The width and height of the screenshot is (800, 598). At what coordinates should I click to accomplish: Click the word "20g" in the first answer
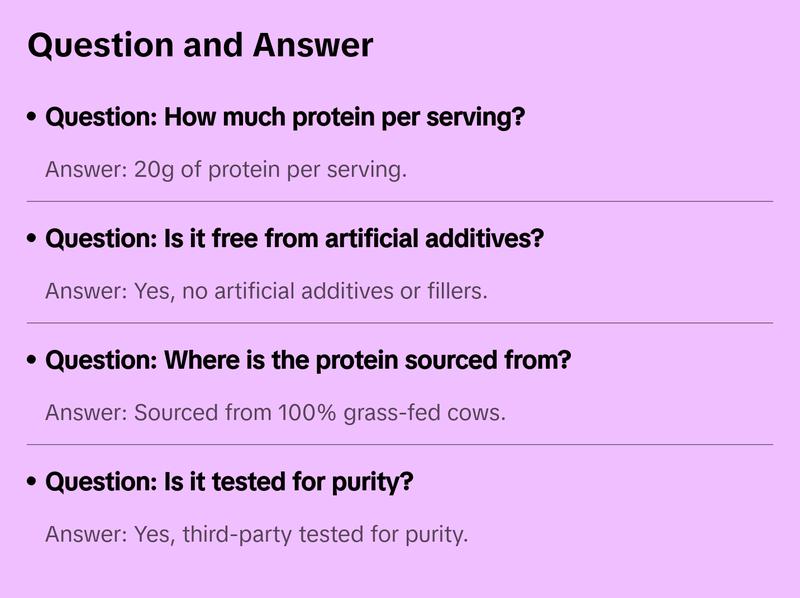pos(154,170)
